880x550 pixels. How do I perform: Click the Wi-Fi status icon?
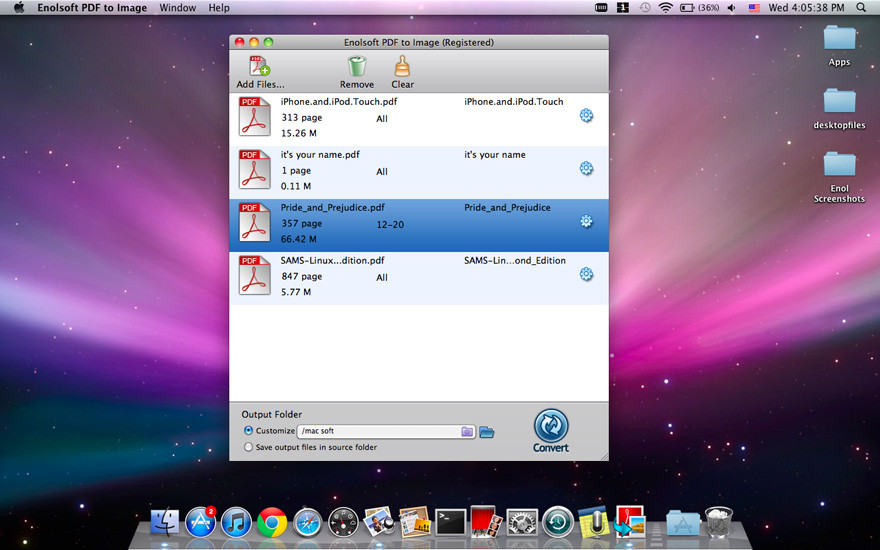[x=666, y=8]
